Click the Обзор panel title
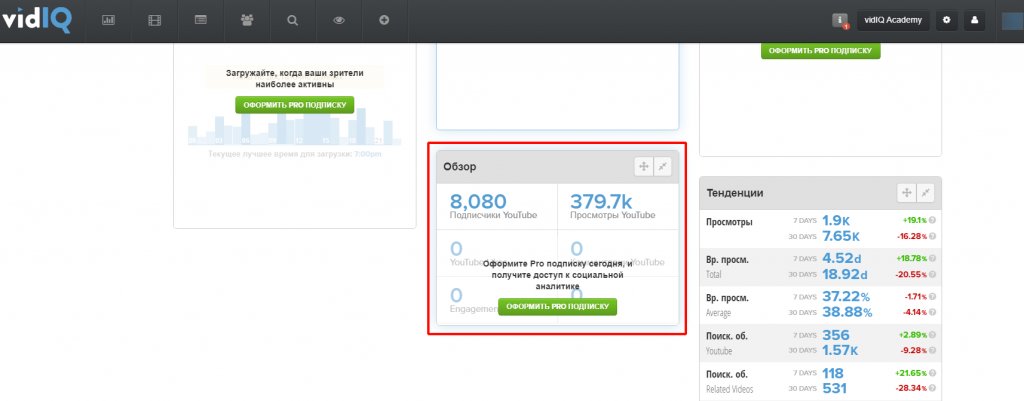Viewport: 1024px width, 401px height. click(x=460, y=167)
